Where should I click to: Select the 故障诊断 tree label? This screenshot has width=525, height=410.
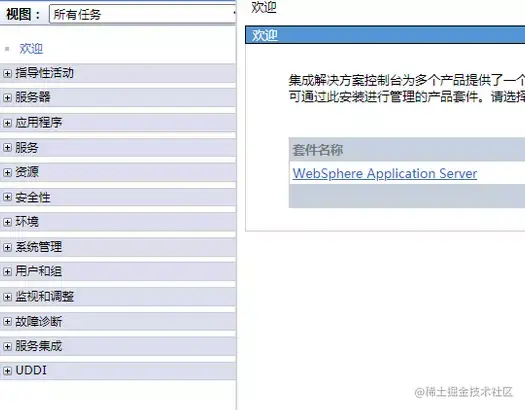[x=39, y=321]
